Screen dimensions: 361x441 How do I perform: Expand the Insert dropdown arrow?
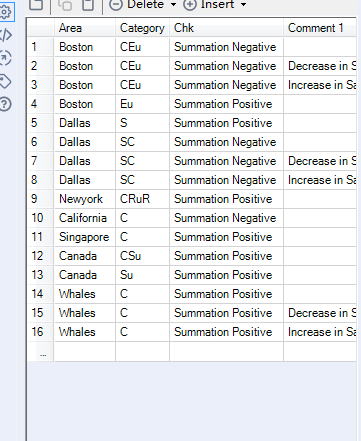[x=244, y=5]
